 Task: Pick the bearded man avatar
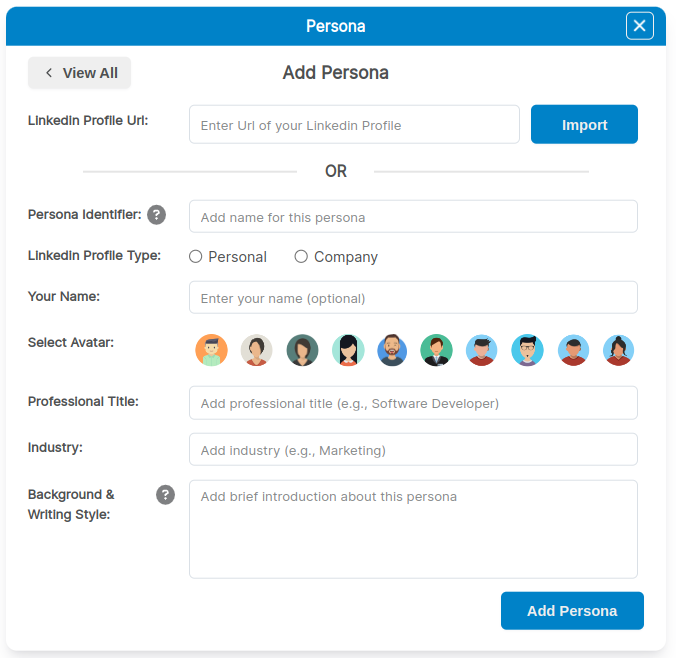tap(392, 350)
